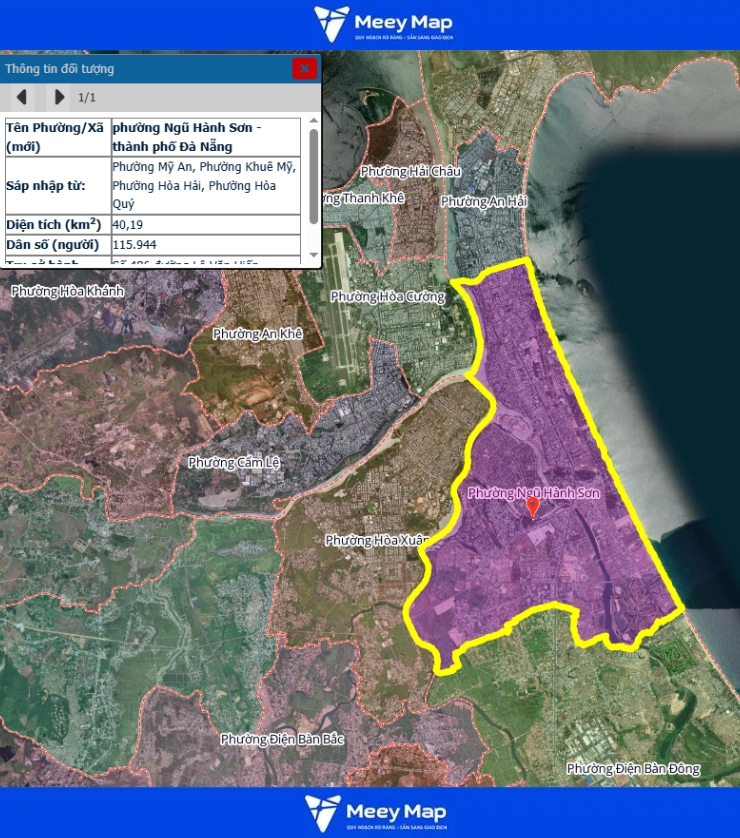Click the info panel scrollbar up arrow
The width and height of the screenshot is (740, 838).
[x=314, y=121]
